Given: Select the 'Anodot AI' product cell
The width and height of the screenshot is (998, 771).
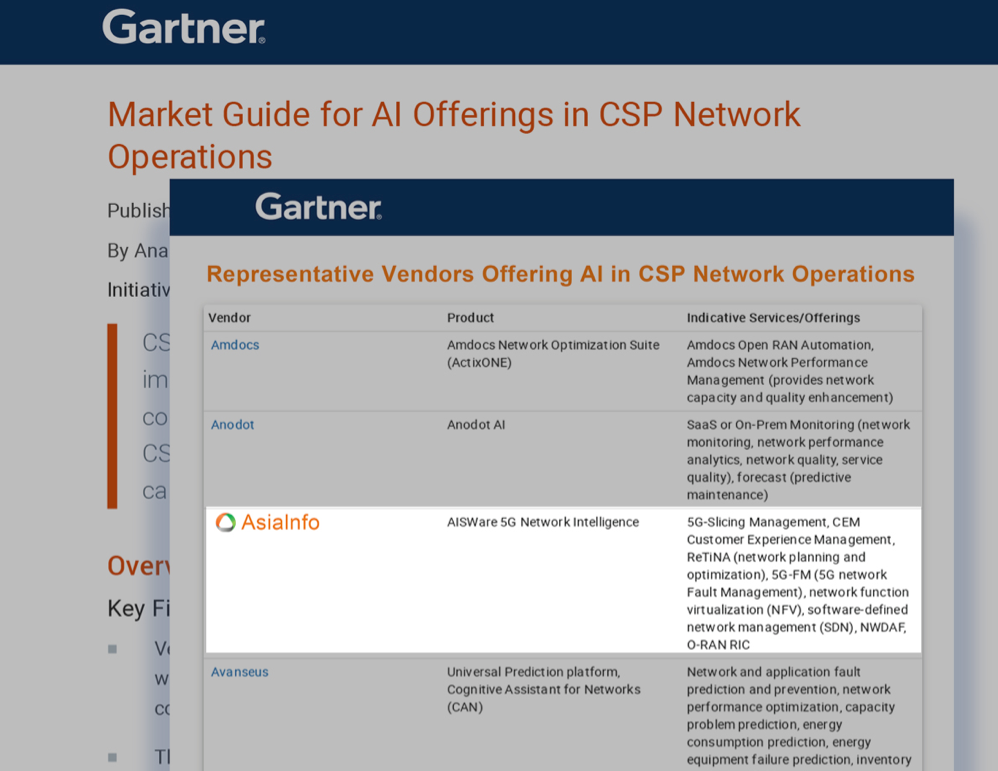Looking at the screenshot, I should coord(475,425).
